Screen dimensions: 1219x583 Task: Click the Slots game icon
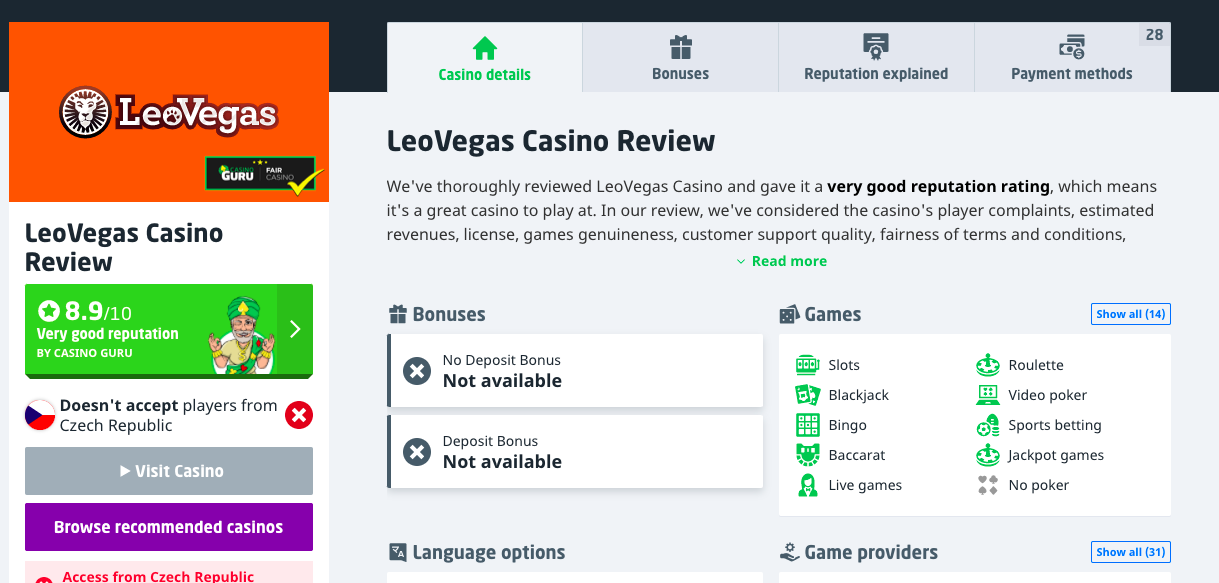[x=807, y=365]
